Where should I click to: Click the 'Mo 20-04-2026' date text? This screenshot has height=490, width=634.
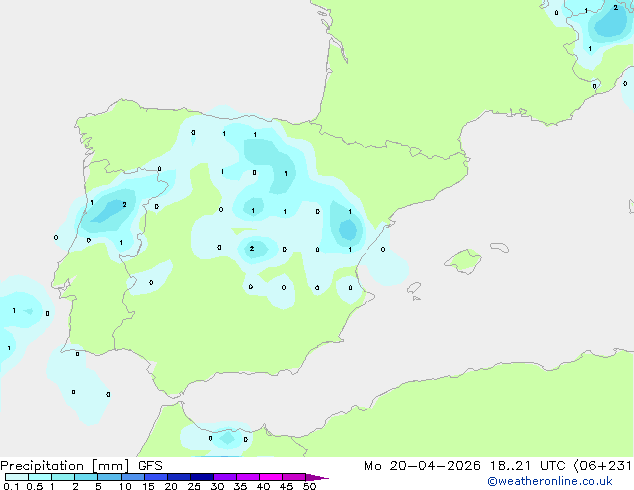coord(422,466)
